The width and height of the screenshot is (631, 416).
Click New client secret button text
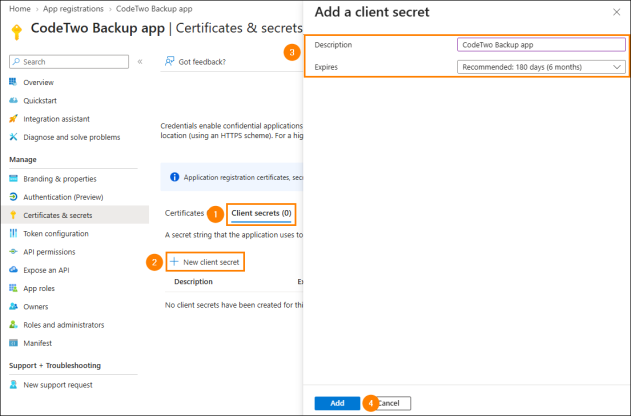pos(211,262)
